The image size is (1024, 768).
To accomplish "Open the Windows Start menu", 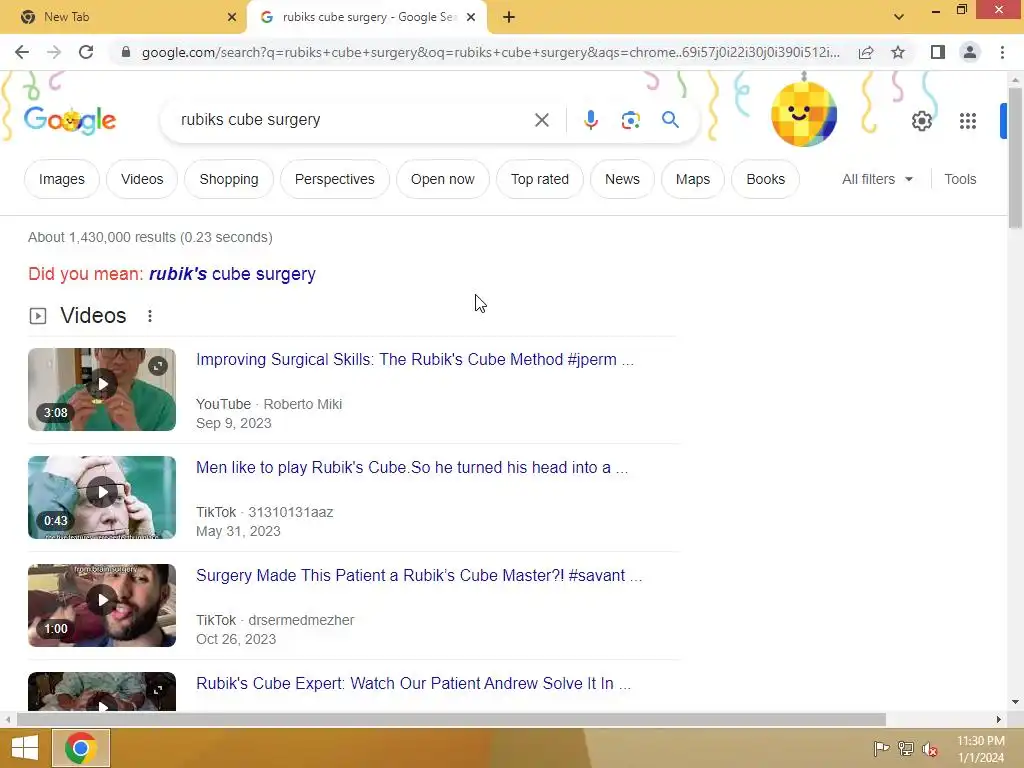I will tap(25, 748).
